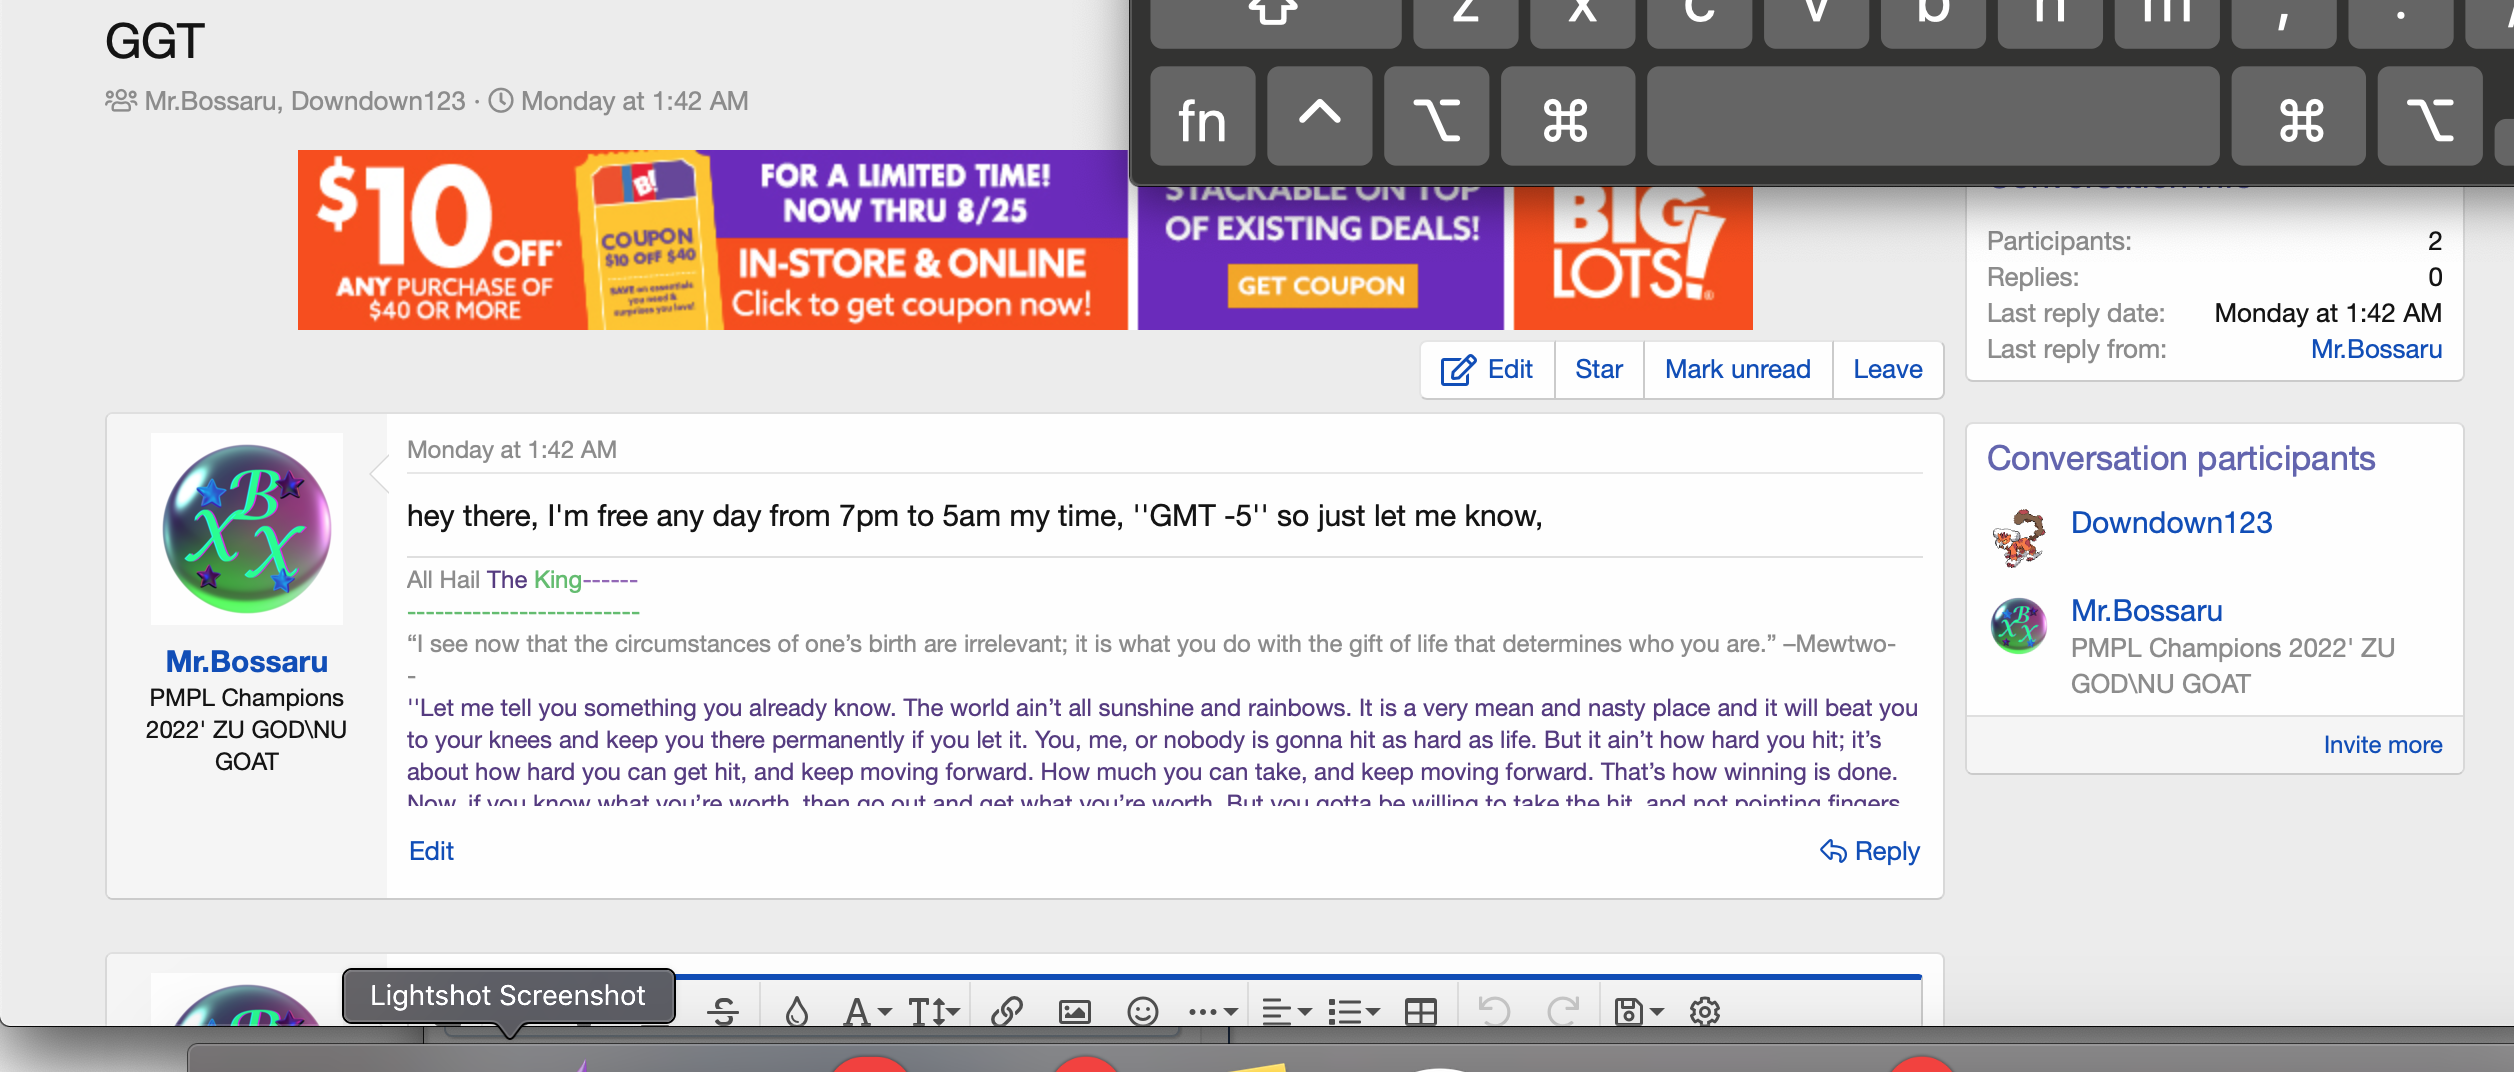
Task: Tap the right command key on keyboard viewer
Action: click(x=2298, y=118)
